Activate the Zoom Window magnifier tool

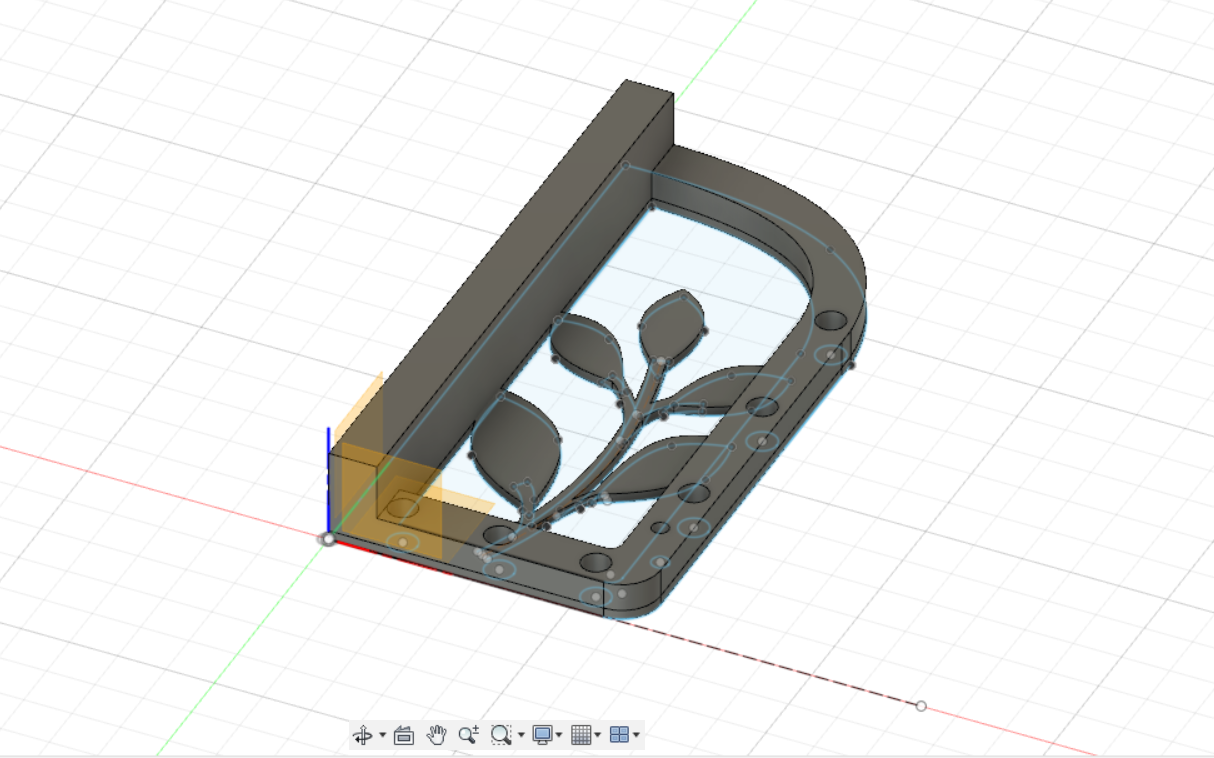pos(501,735)
